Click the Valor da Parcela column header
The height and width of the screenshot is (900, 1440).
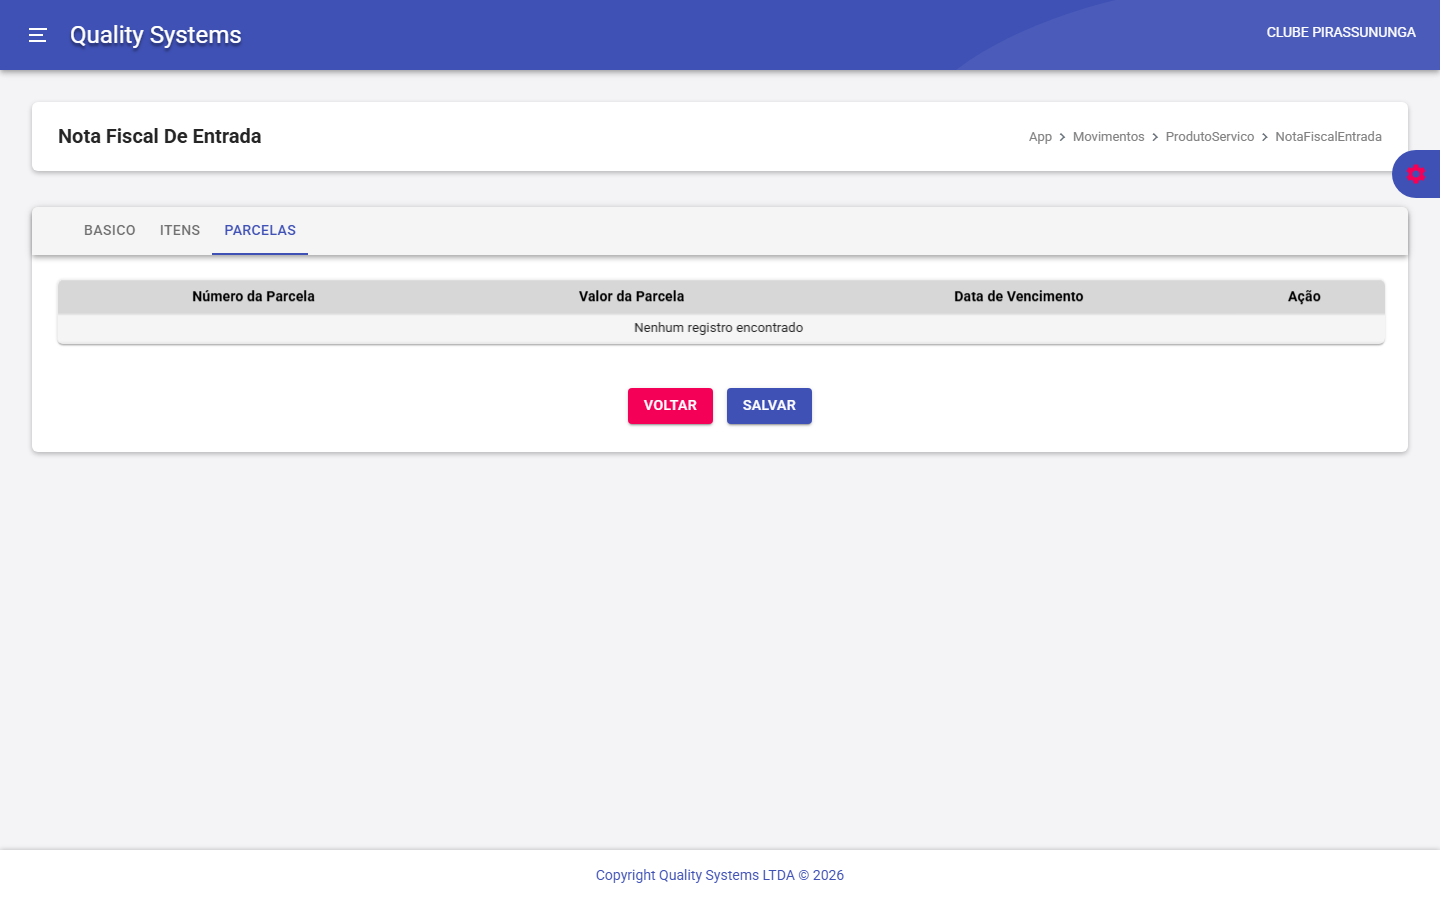pos(631,296)
